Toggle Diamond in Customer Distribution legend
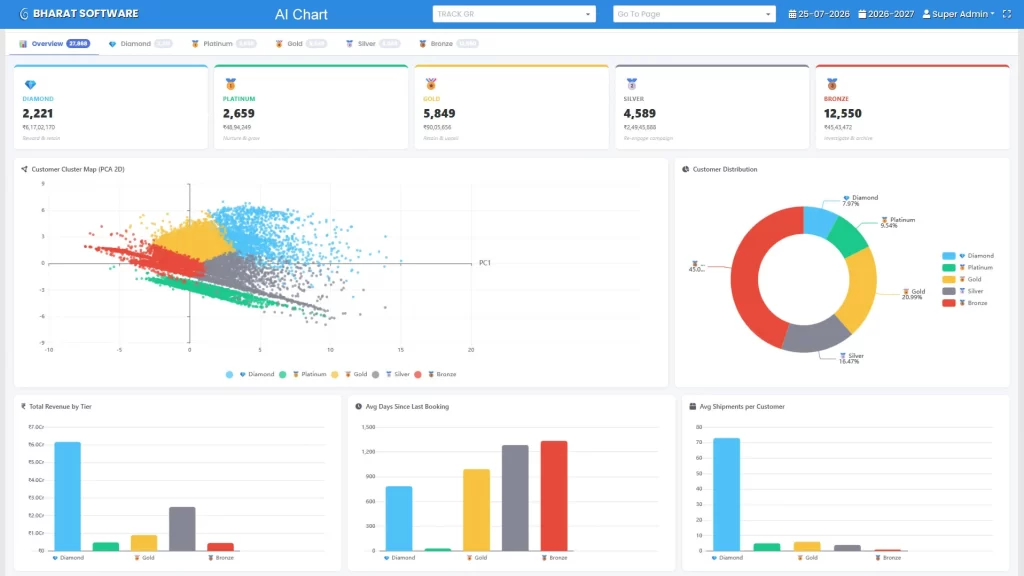 (x=968, y=256)
